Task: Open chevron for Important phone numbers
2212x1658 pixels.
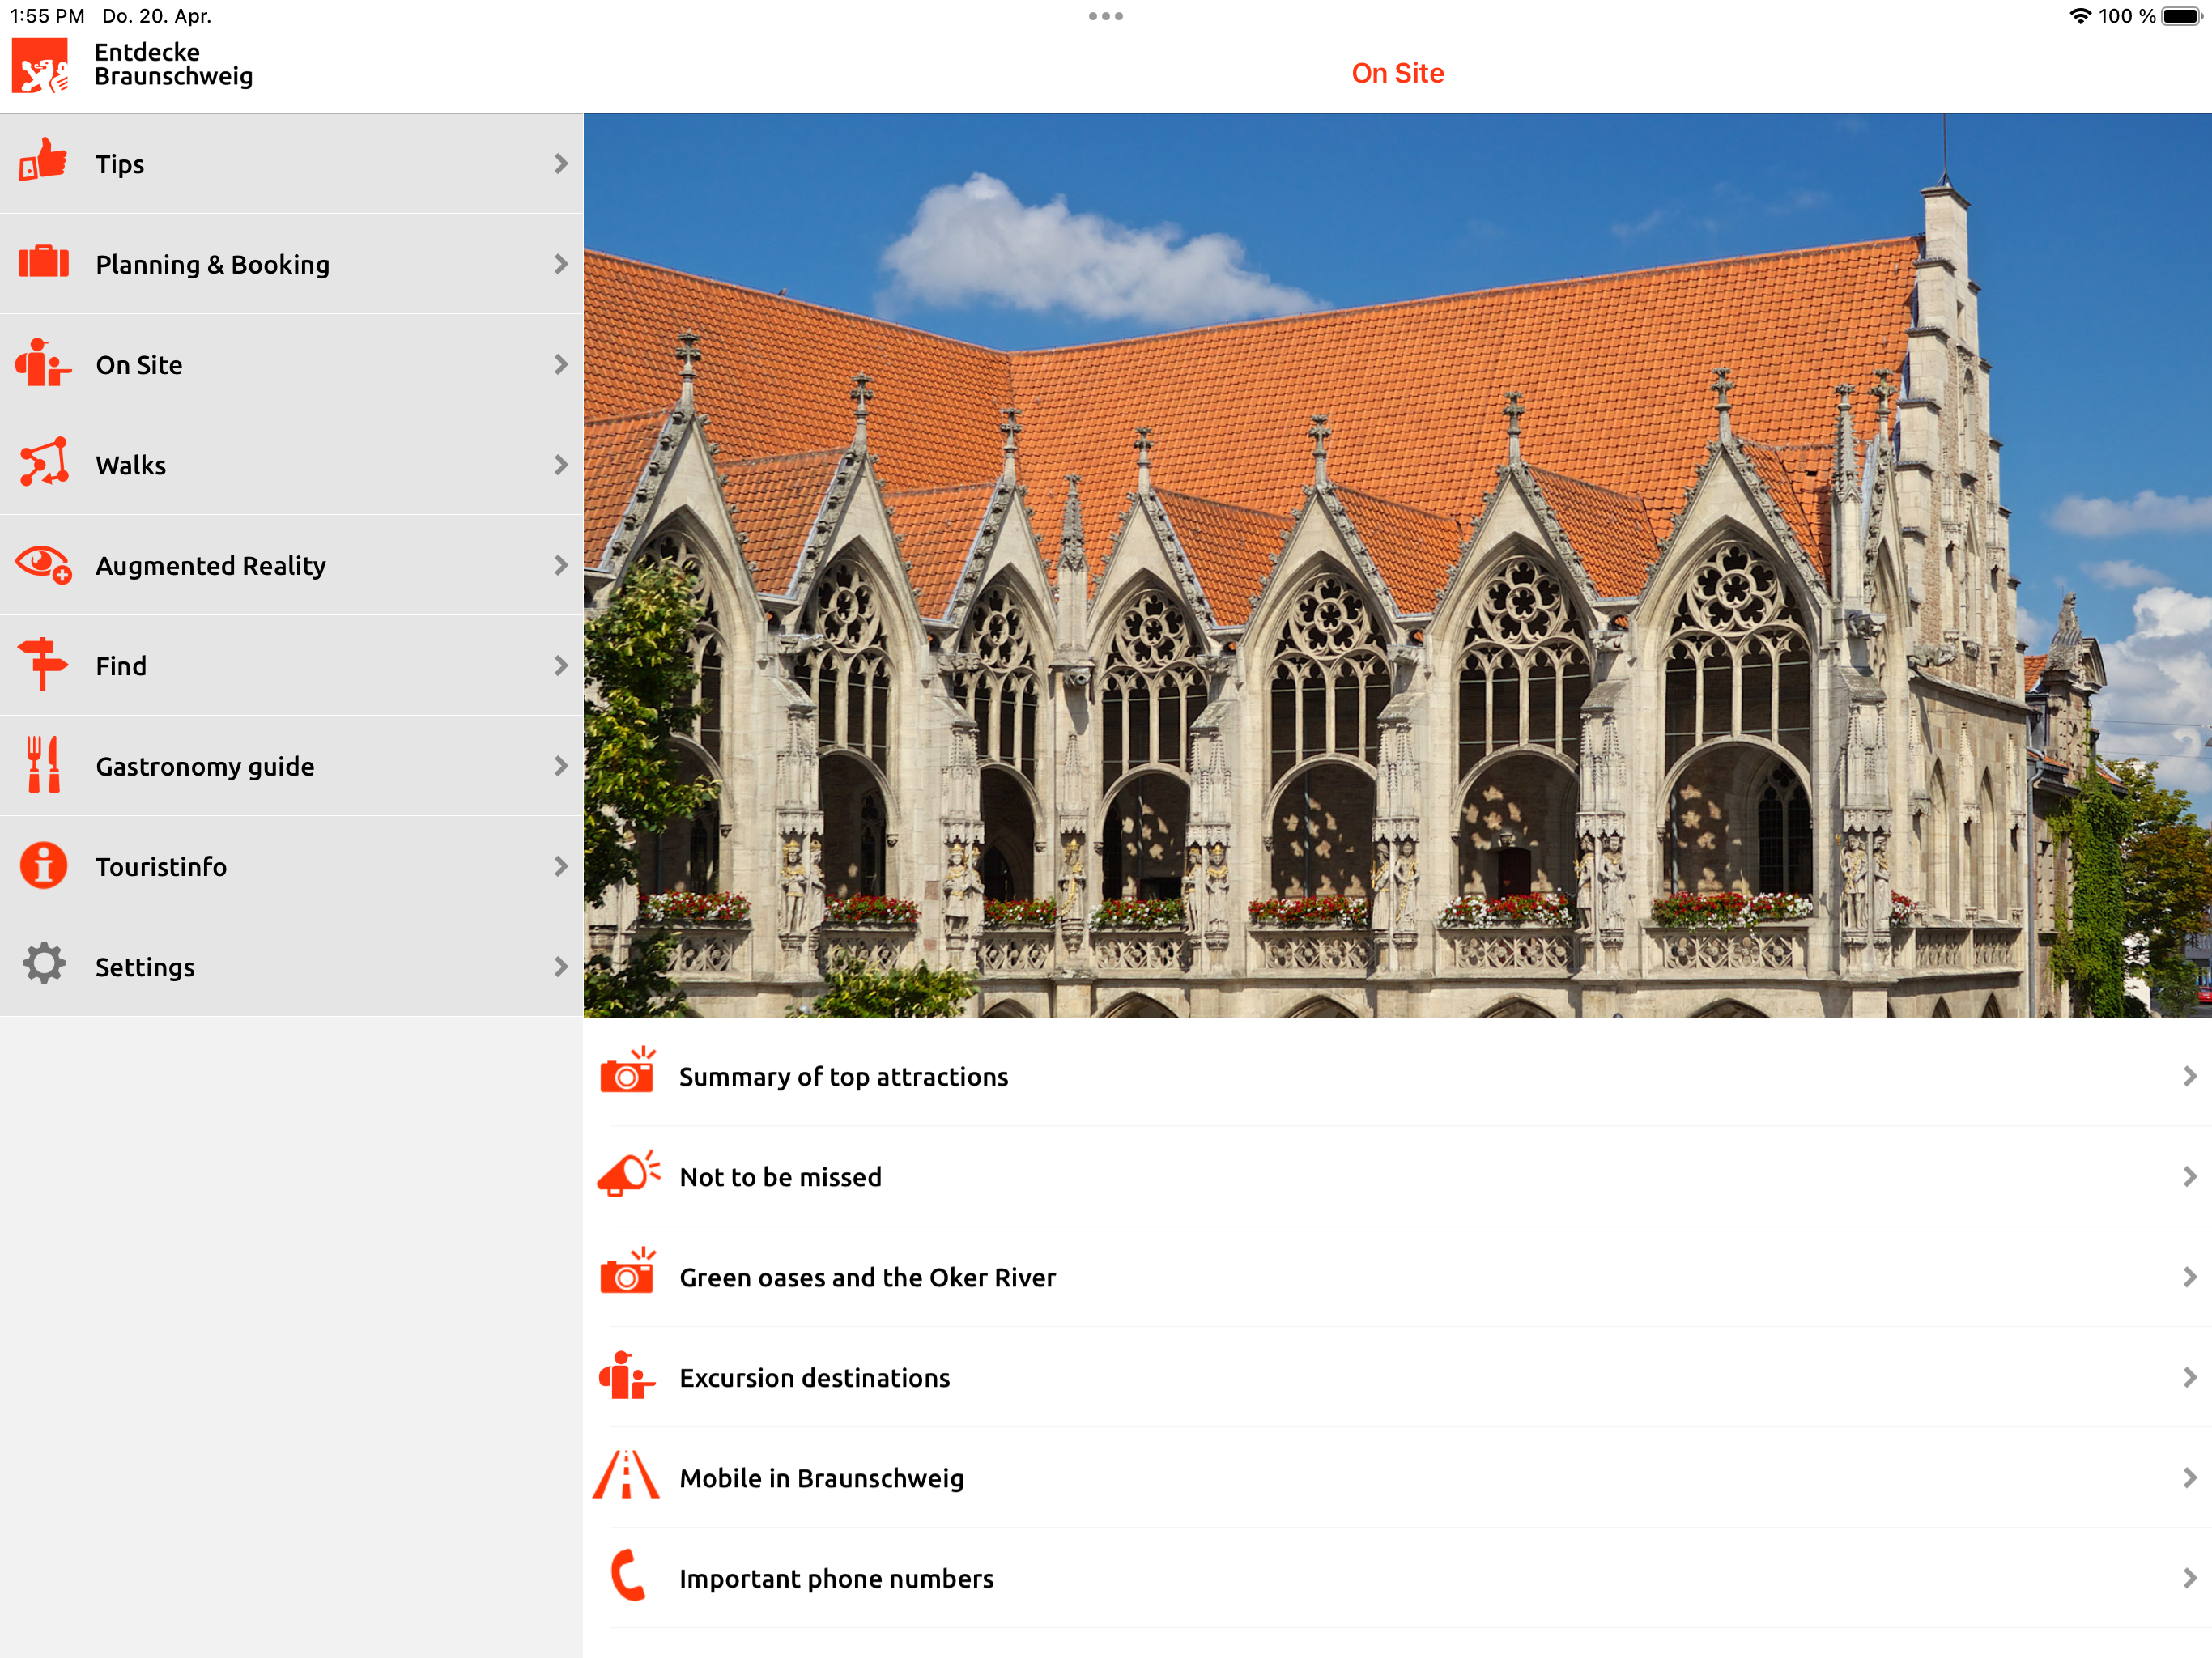Action: (2189, 1579)
